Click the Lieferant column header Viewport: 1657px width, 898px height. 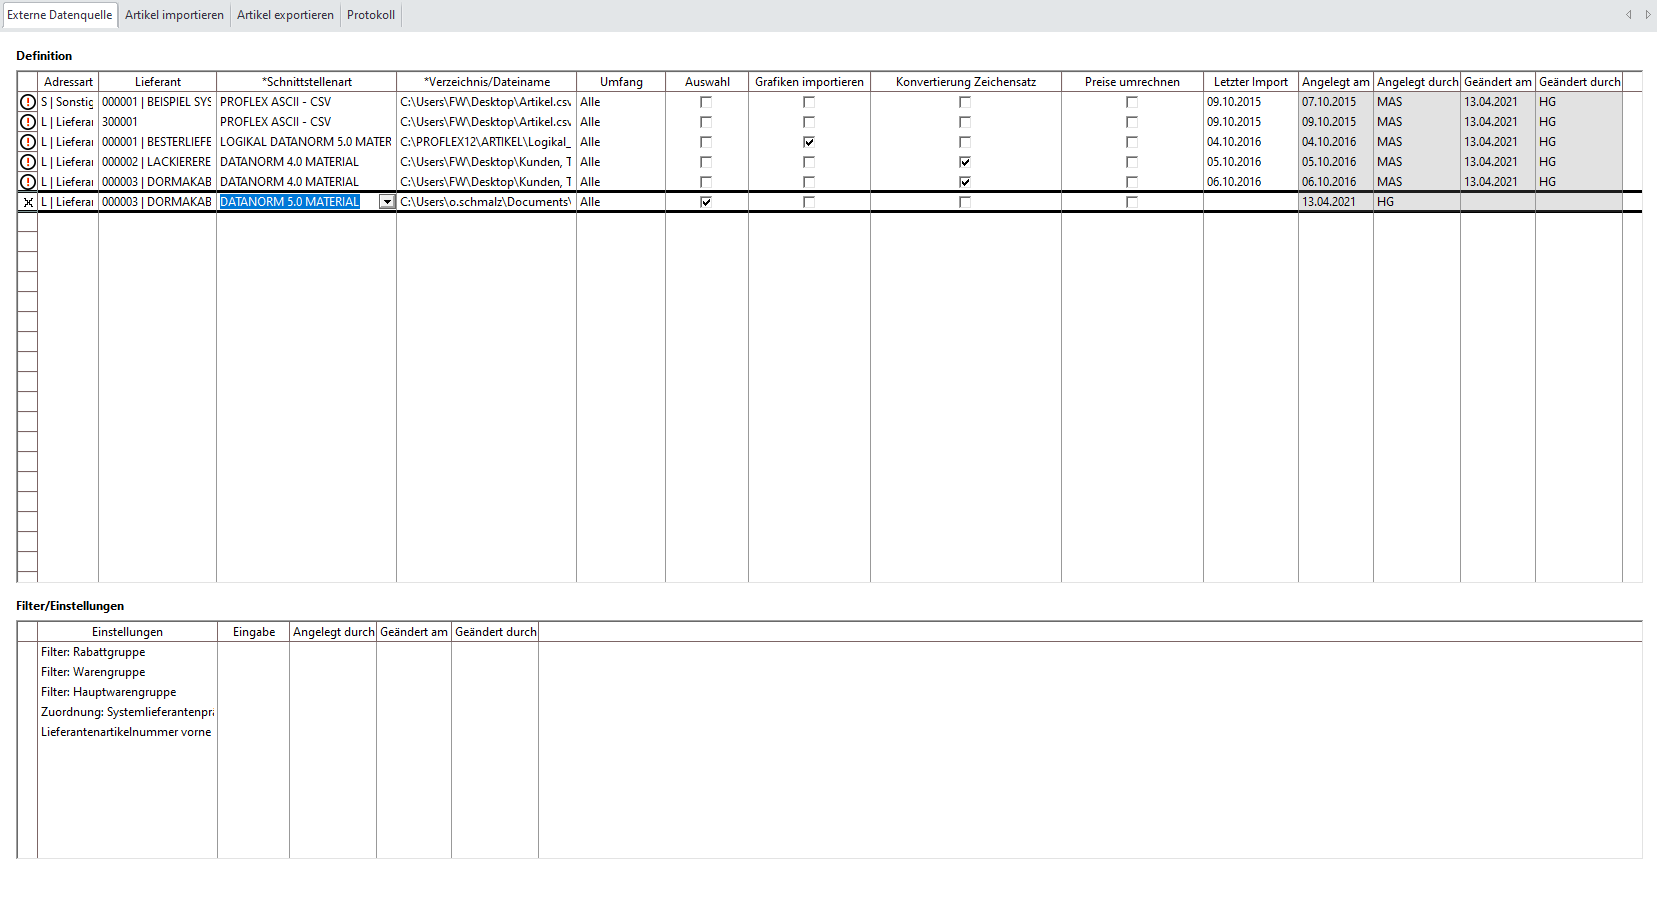tap(158, 82)
